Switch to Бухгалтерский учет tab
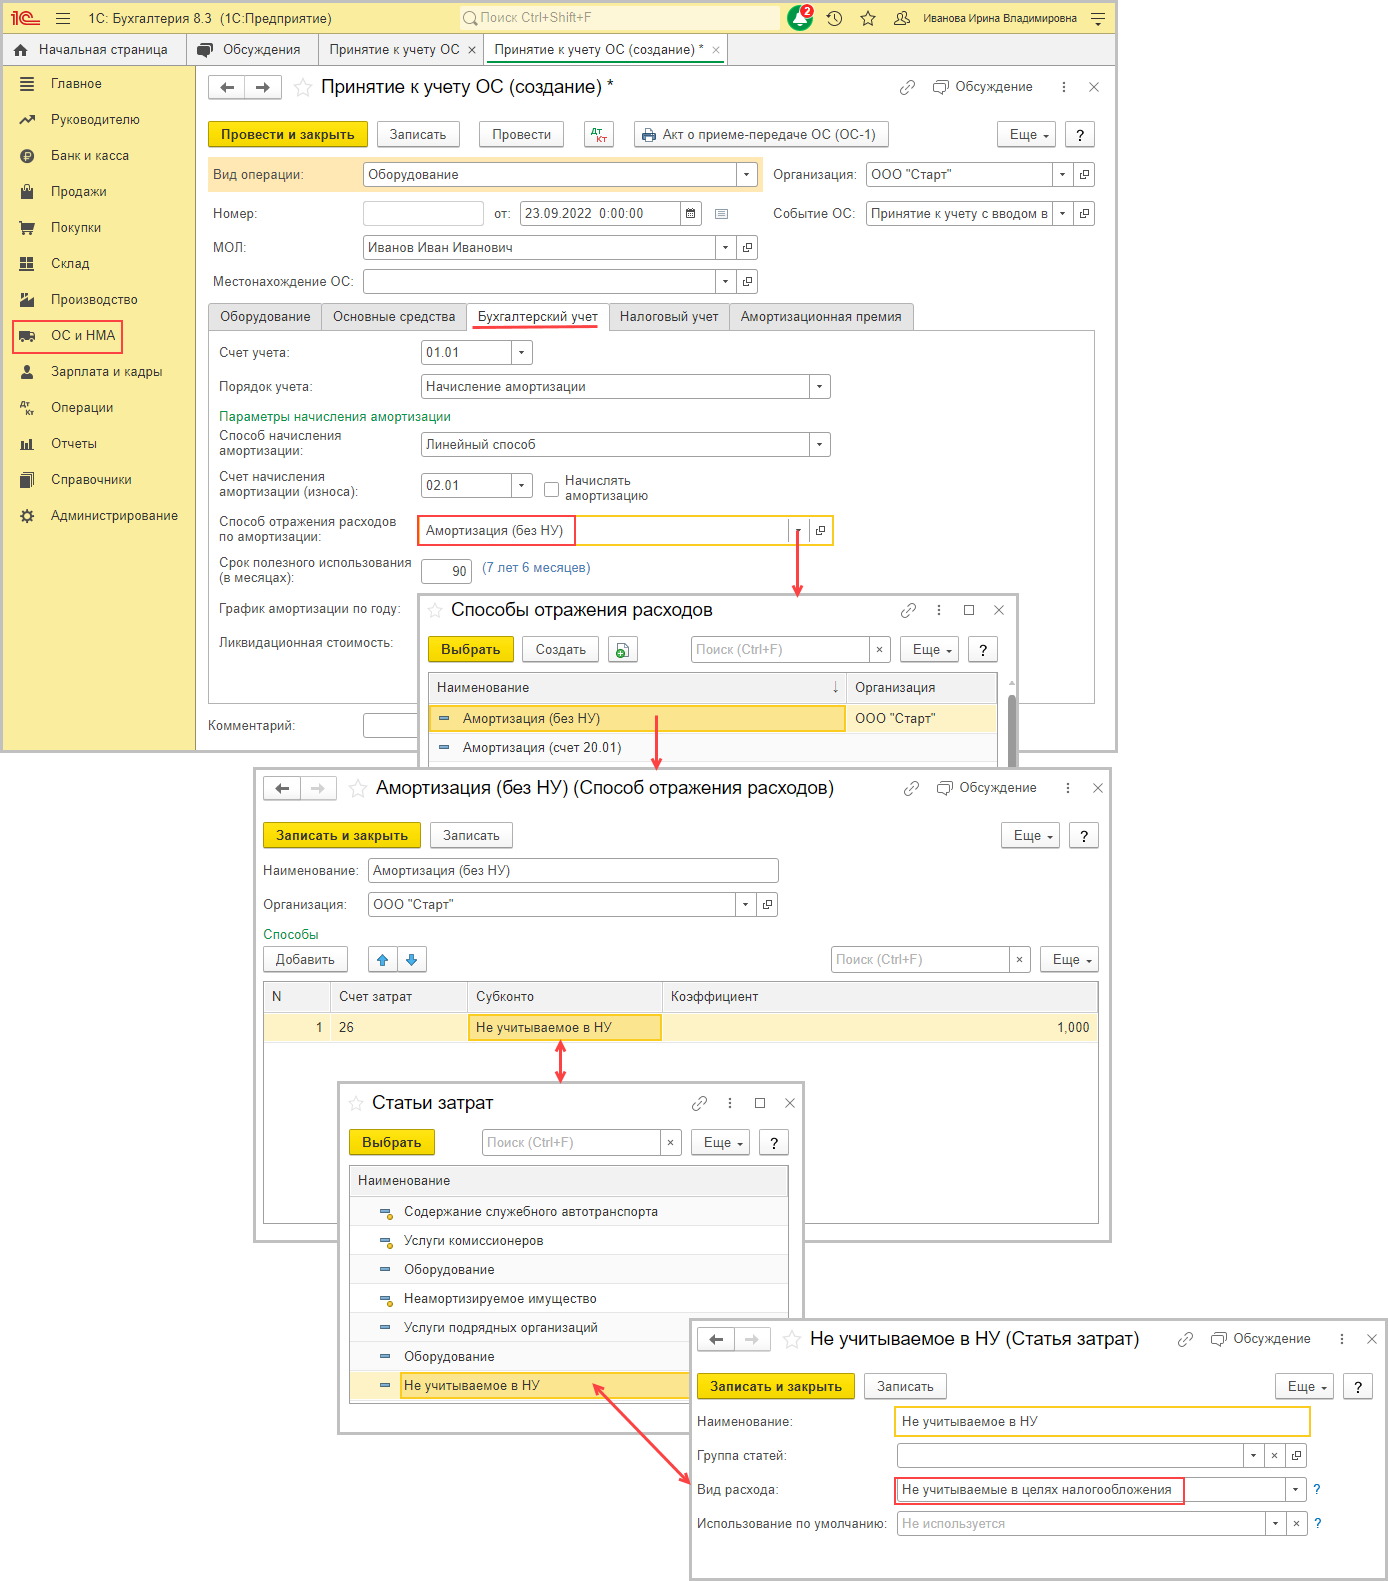Viewport: 1388px width, 1581px height. tap(538, 317)
